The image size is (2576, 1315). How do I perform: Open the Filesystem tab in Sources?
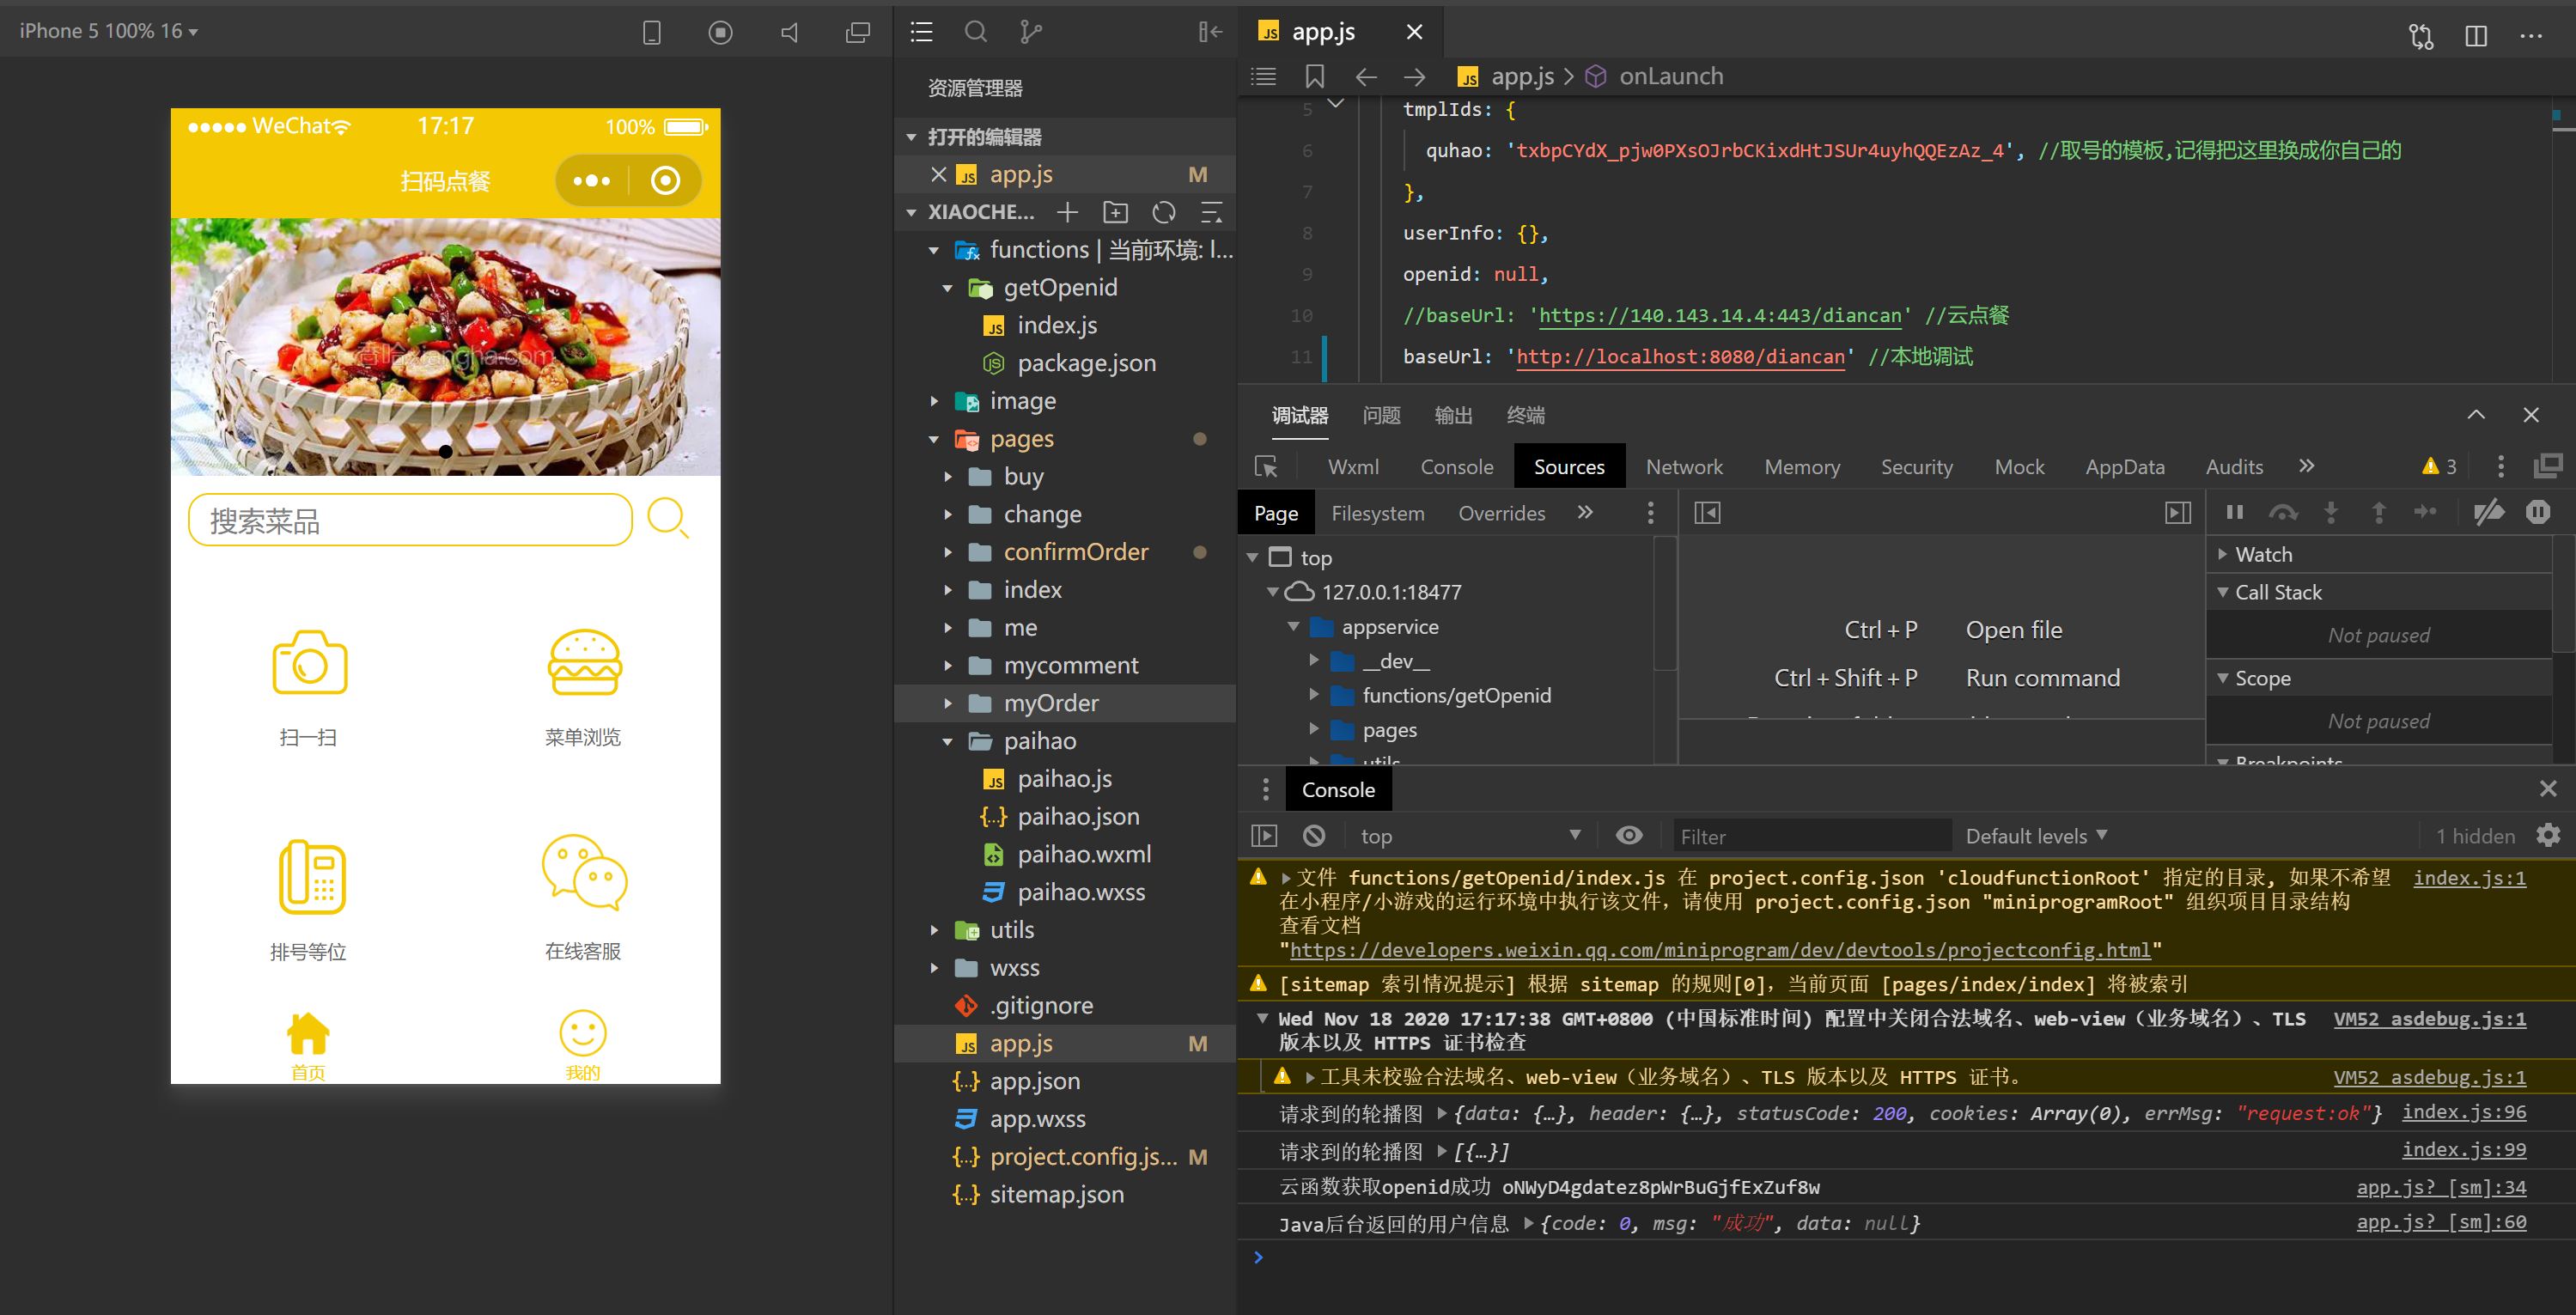click(1377, 513)
